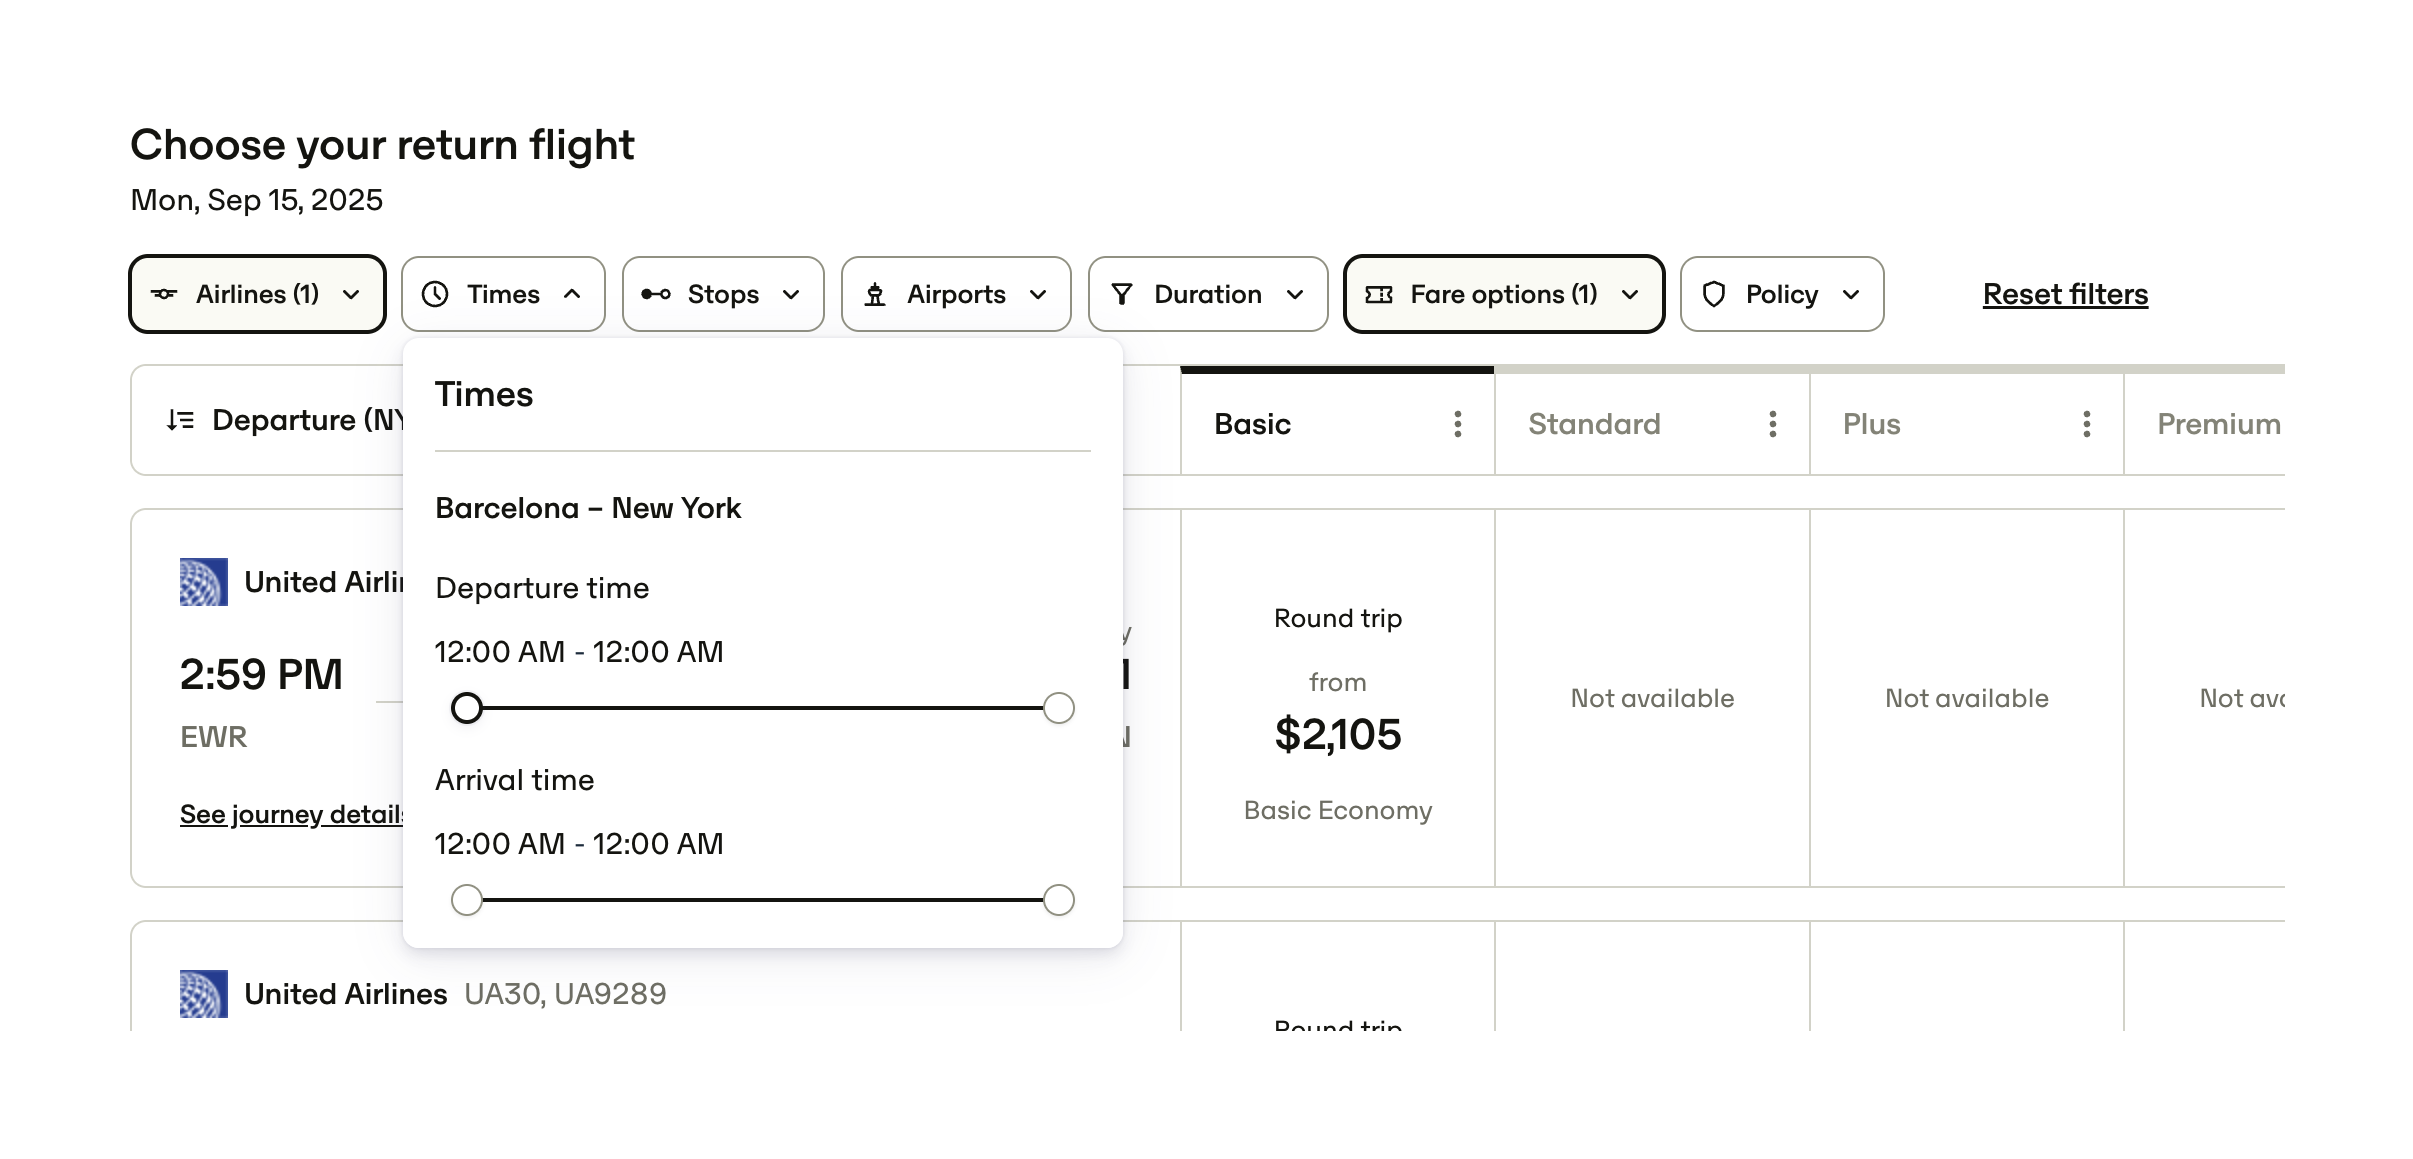Click the stops route icon
Viewport: 2413px width, 1159px height.
click(656, 294)
